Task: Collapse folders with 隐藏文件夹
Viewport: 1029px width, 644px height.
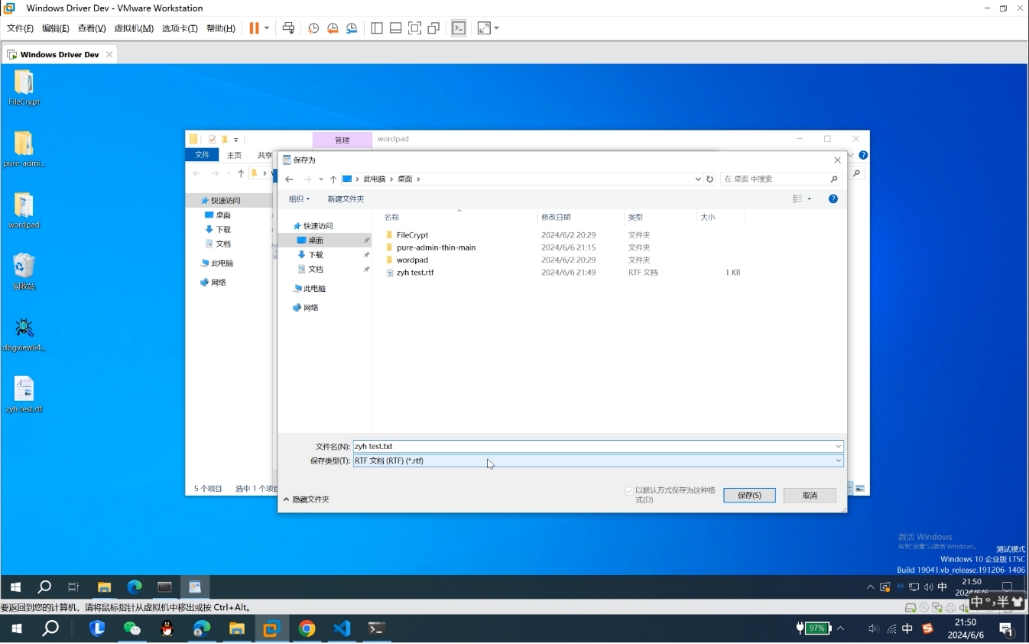Action: (306, 499)
